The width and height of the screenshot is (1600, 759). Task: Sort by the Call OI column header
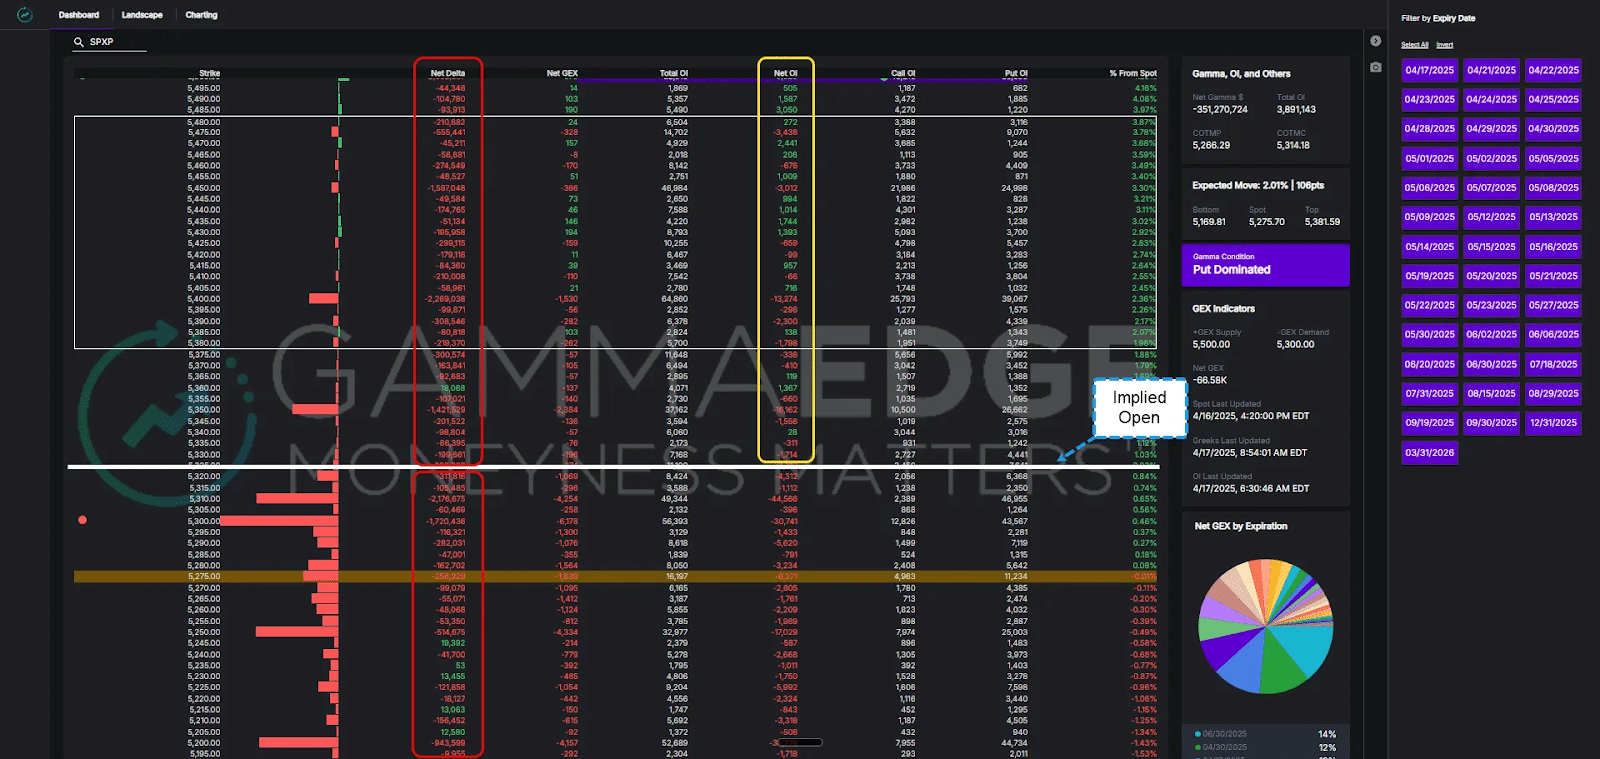point(903,73)
